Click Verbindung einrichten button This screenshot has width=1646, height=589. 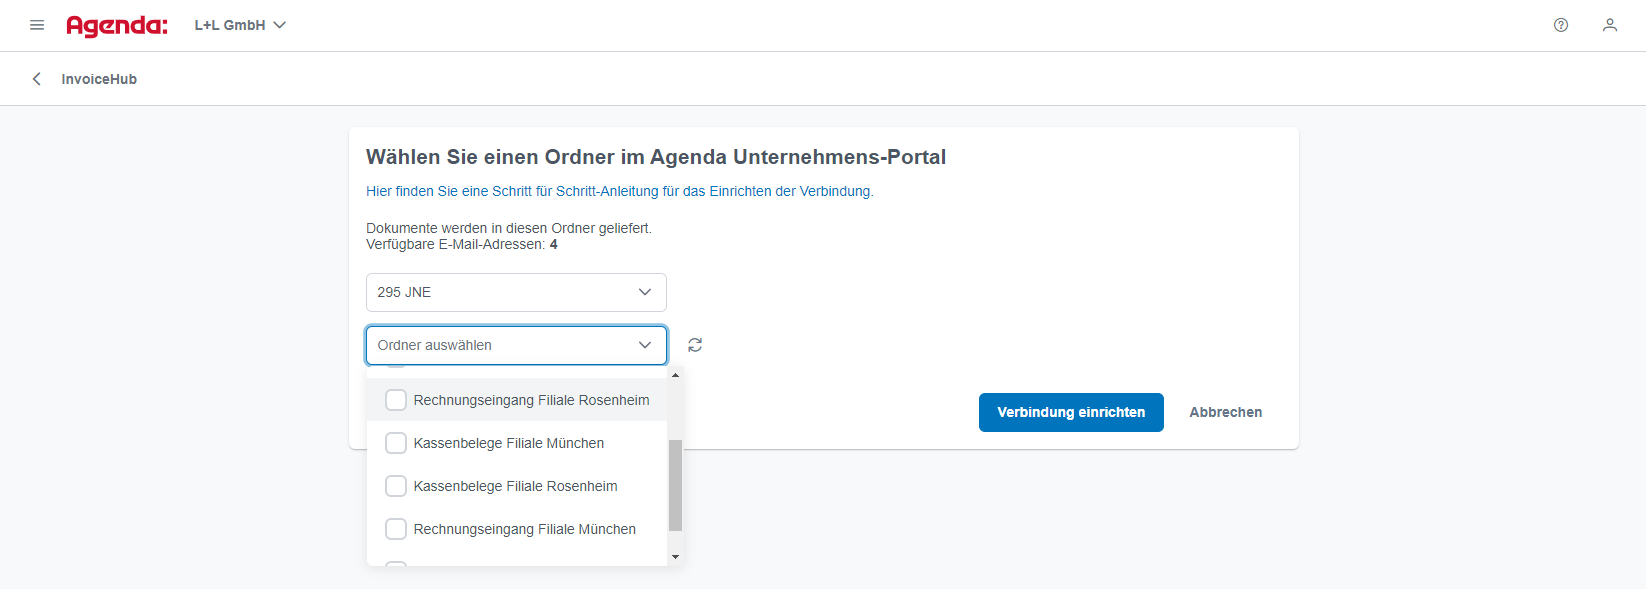[1071, 412]
